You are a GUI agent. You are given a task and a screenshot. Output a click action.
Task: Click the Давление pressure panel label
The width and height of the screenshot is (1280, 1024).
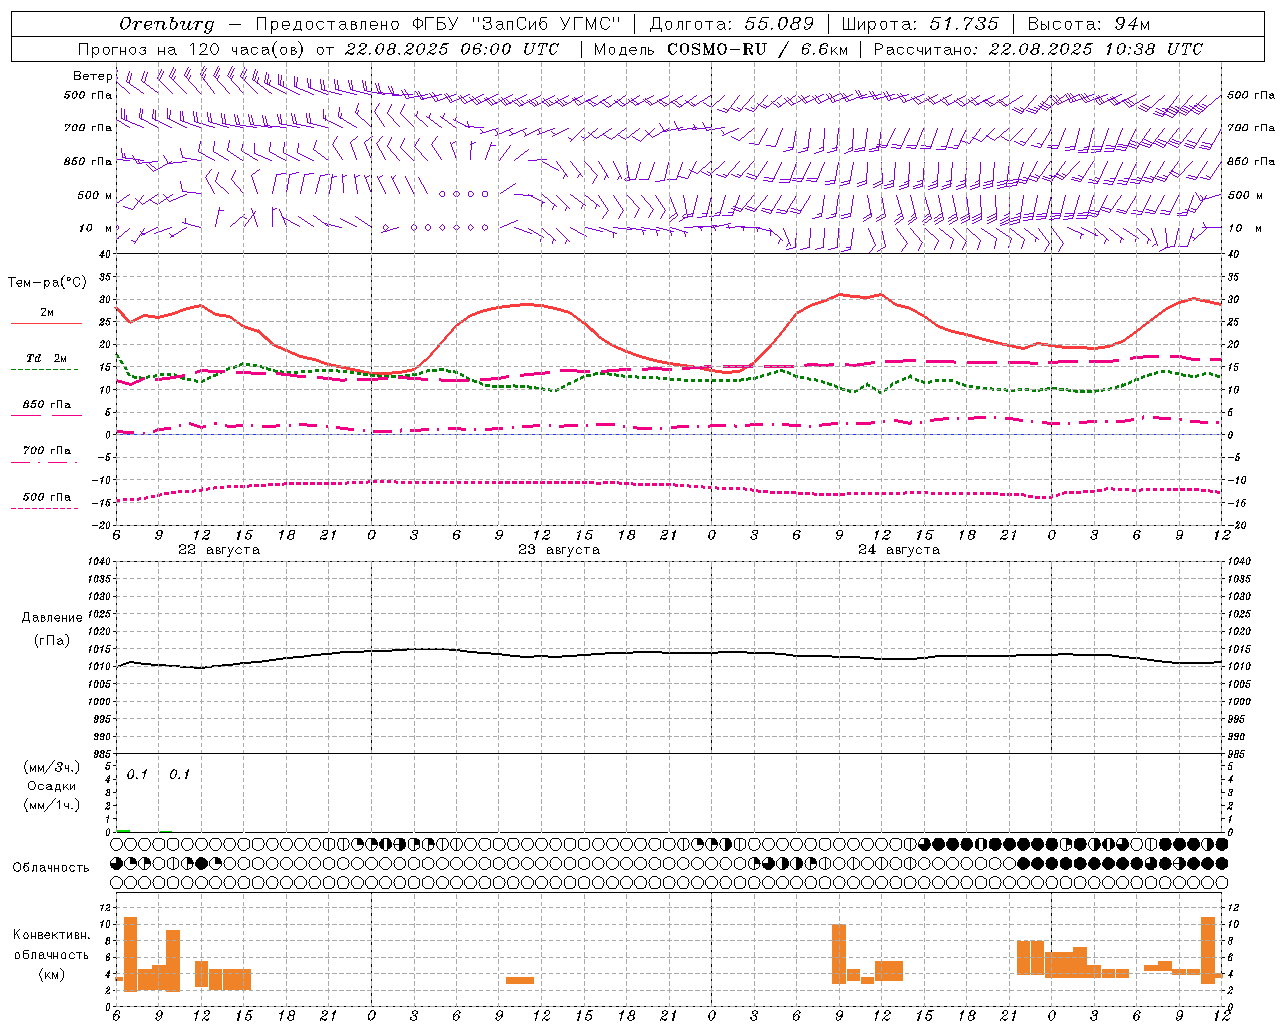(x=52, y=618)
